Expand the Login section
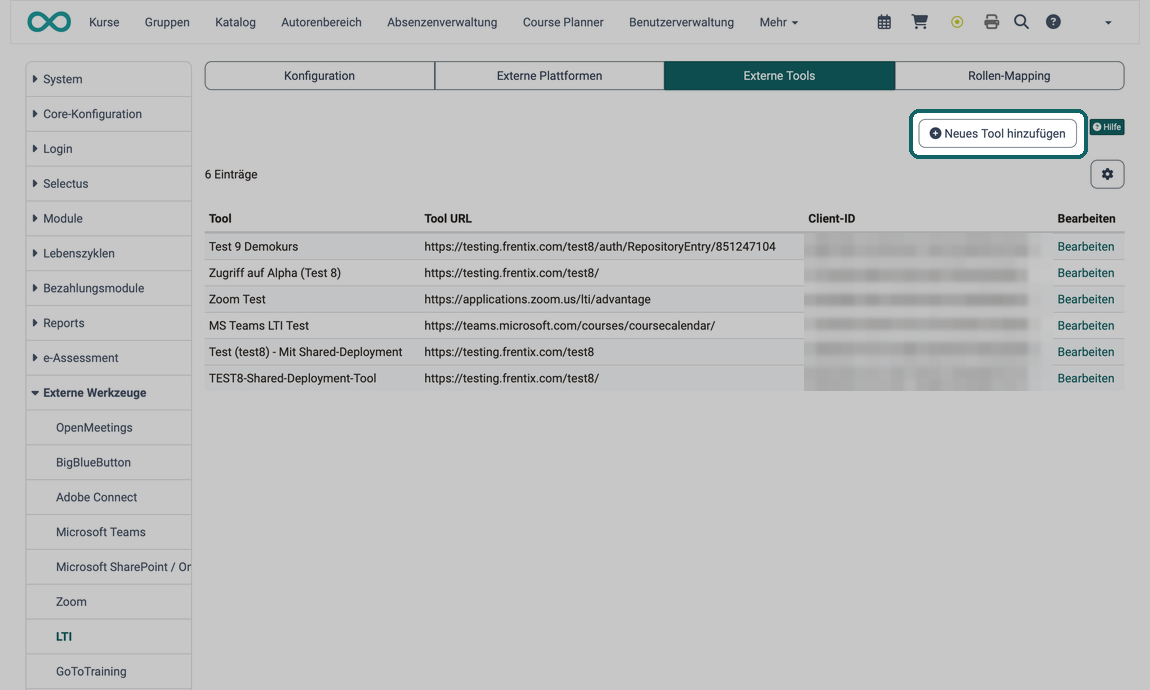Viewport: 1150px width, 690px height. click(x=109, y=149)
